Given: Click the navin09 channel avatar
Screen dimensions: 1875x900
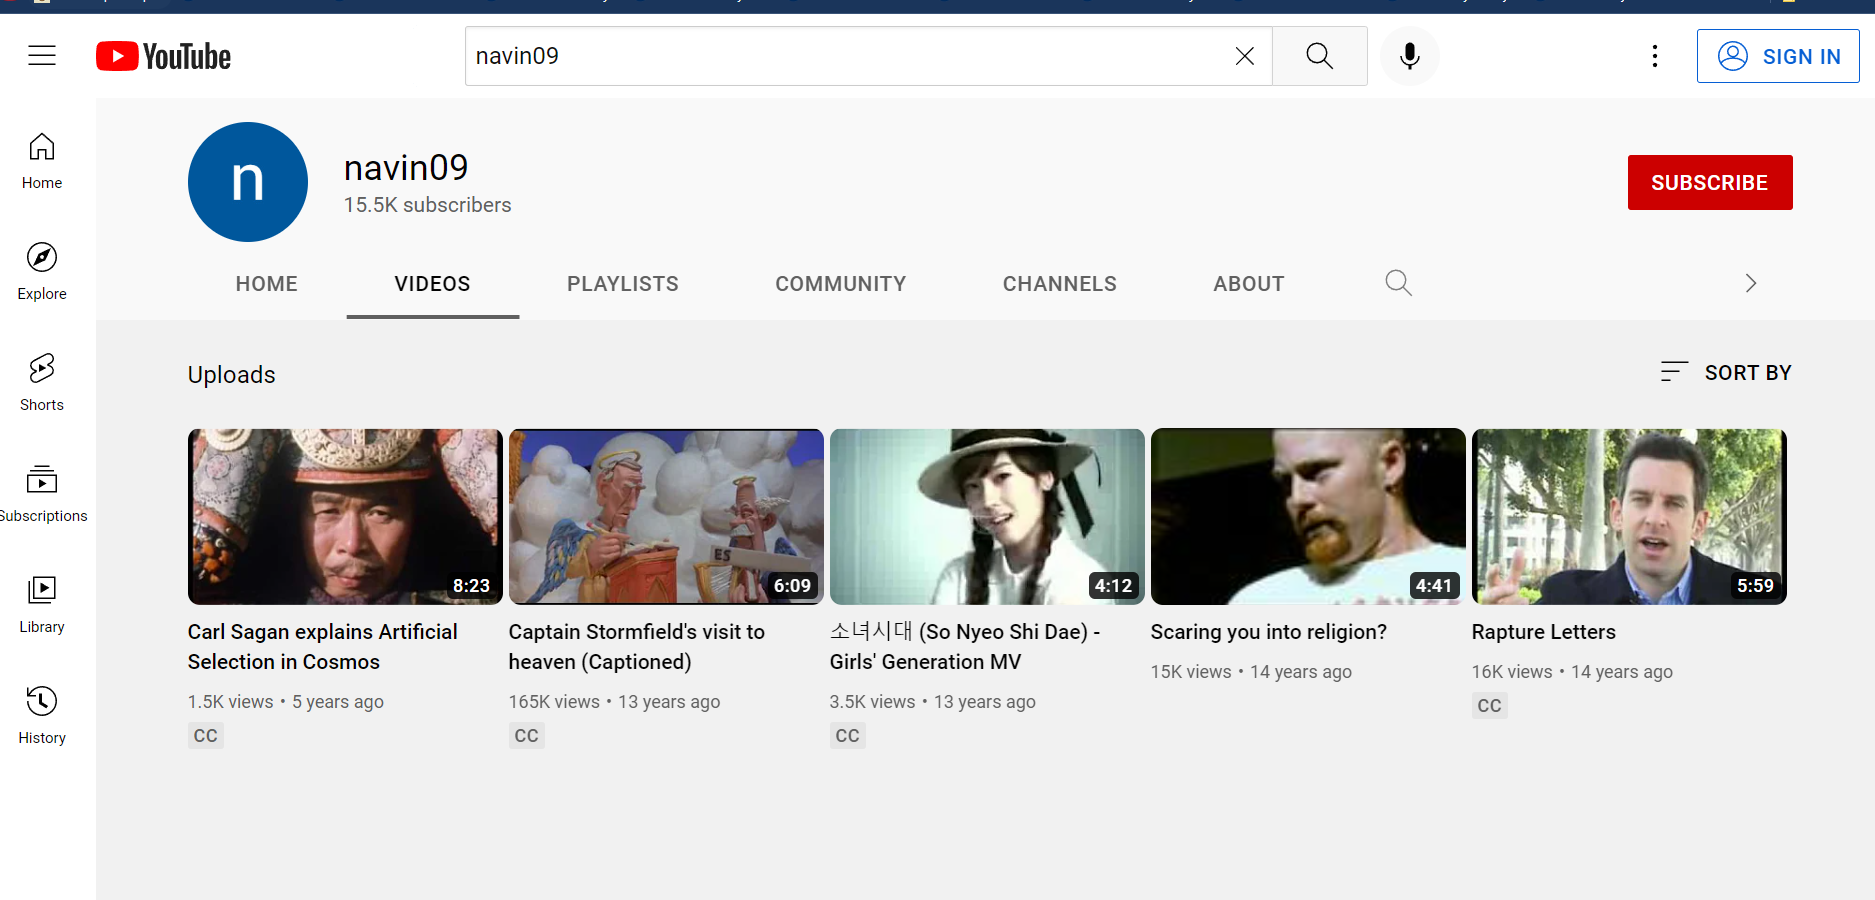Looking at the screenshot, I should click(248, 182).
